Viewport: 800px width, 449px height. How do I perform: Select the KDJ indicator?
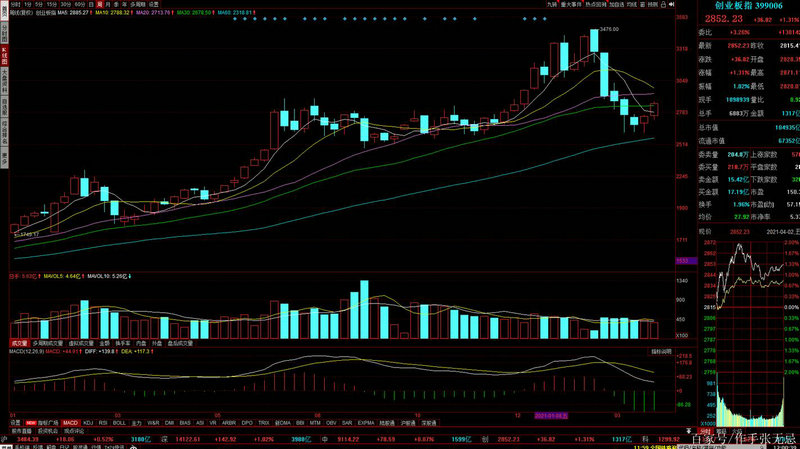click(x=87, y=423)
